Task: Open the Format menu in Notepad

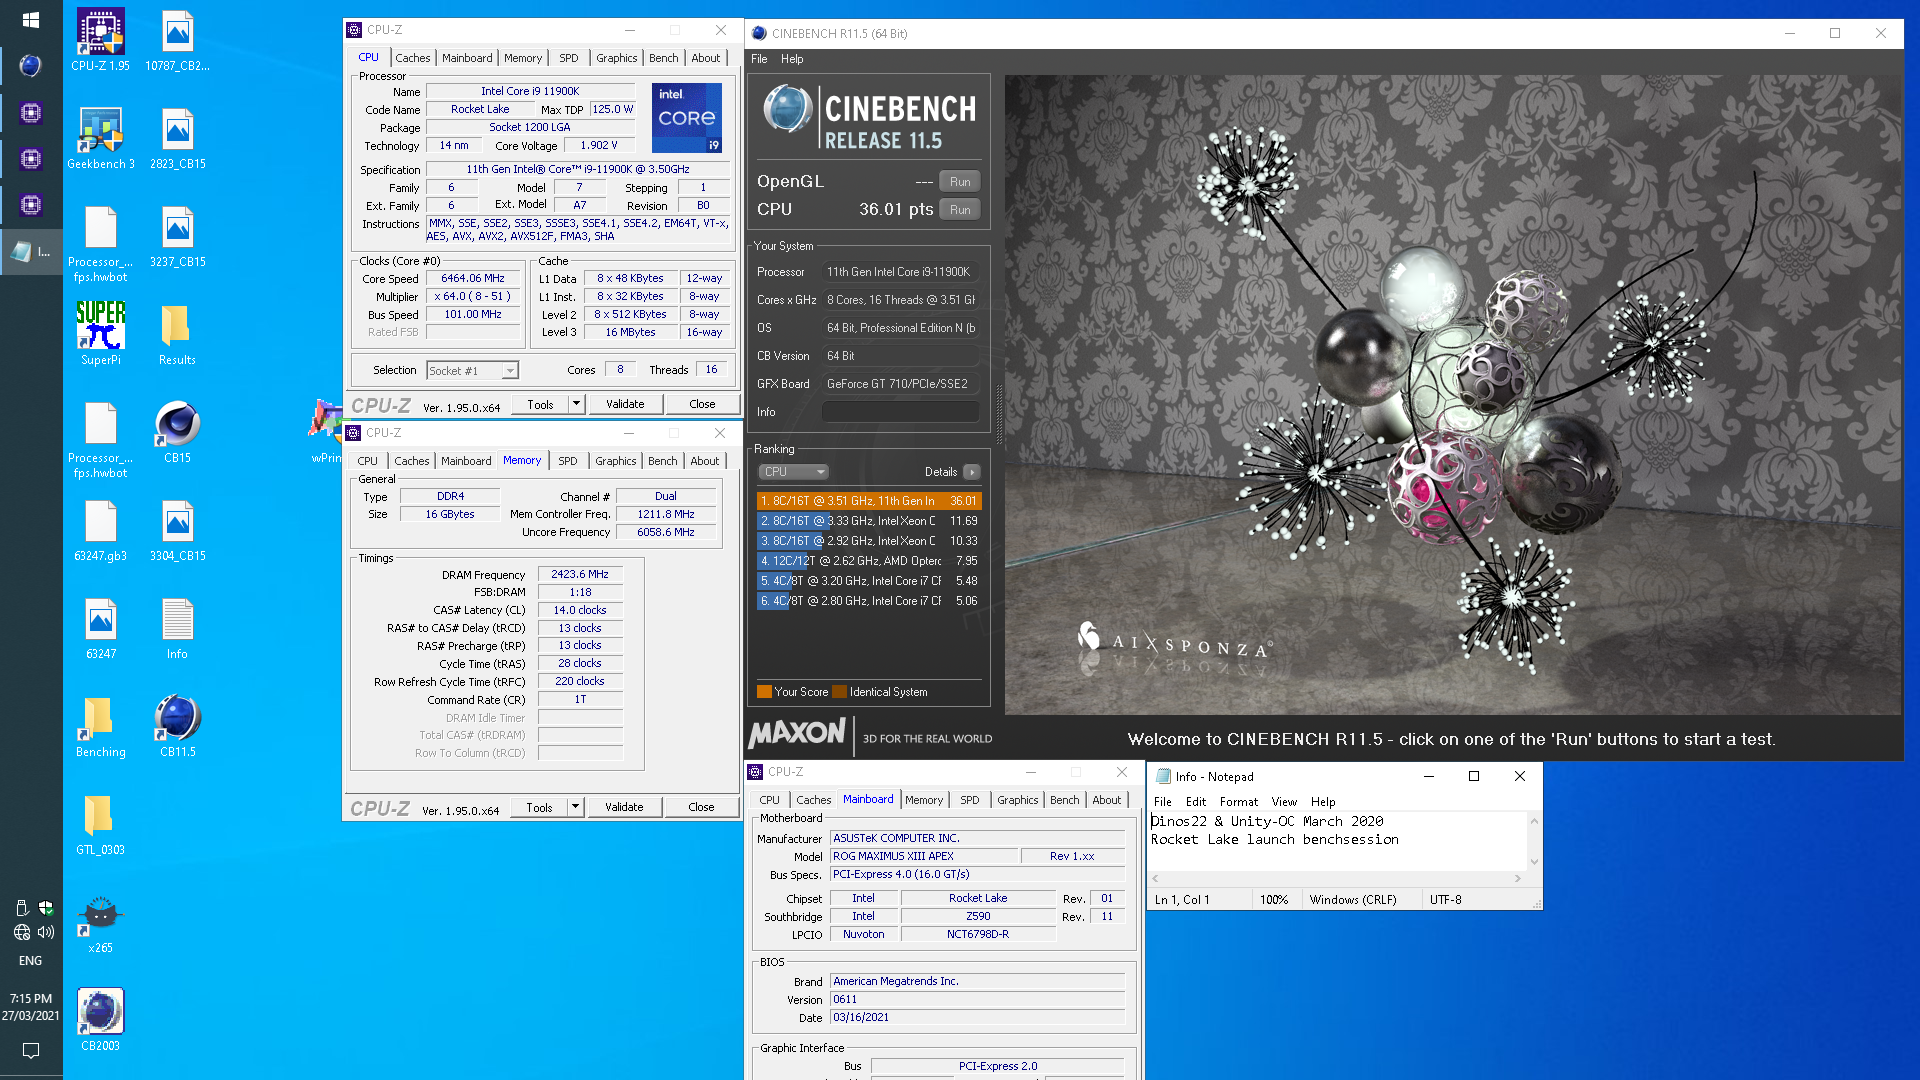Action: 1238,802
